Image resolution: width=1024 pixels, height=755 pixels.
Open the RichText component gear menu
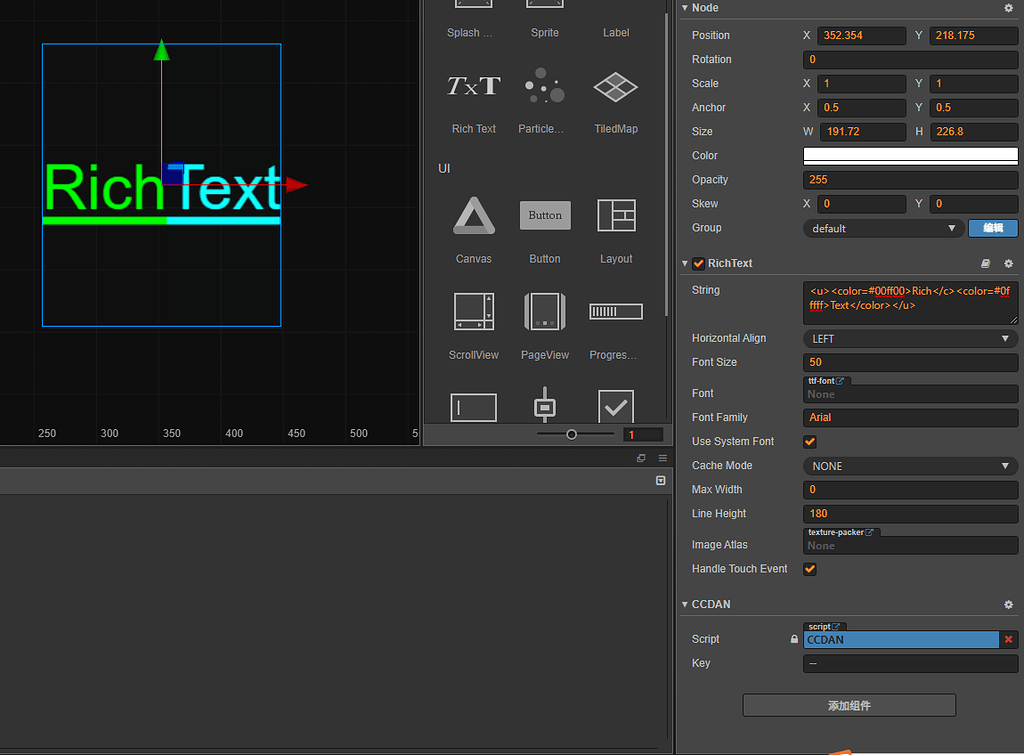[x=1008, y=263]
